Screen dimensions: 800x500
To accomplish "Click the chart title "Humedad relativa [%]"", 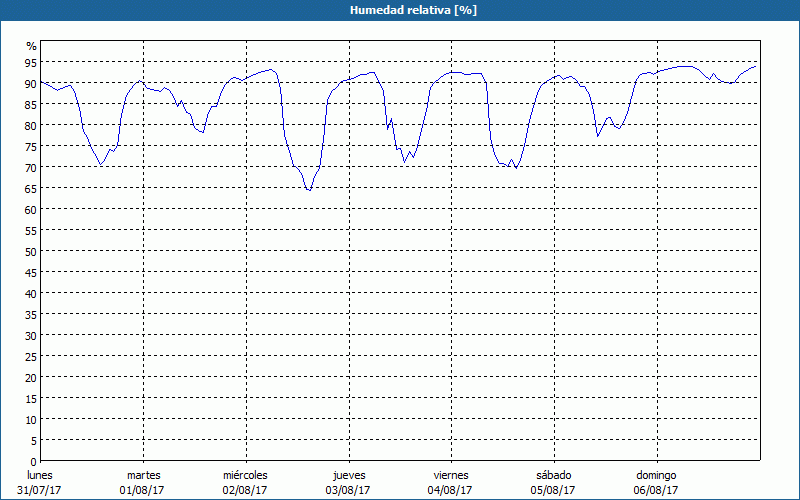I will coord(399,10).
